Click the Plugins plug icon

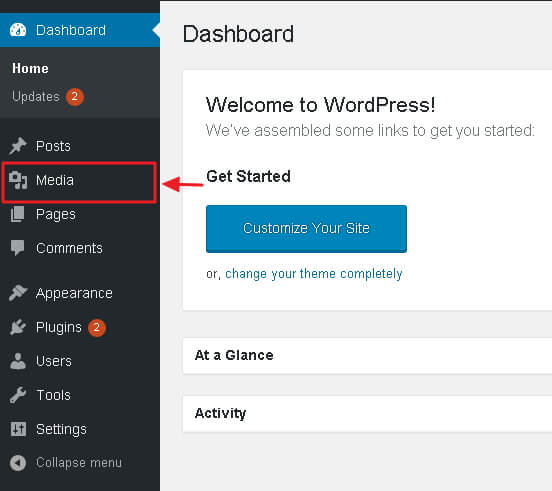point(18,327)
